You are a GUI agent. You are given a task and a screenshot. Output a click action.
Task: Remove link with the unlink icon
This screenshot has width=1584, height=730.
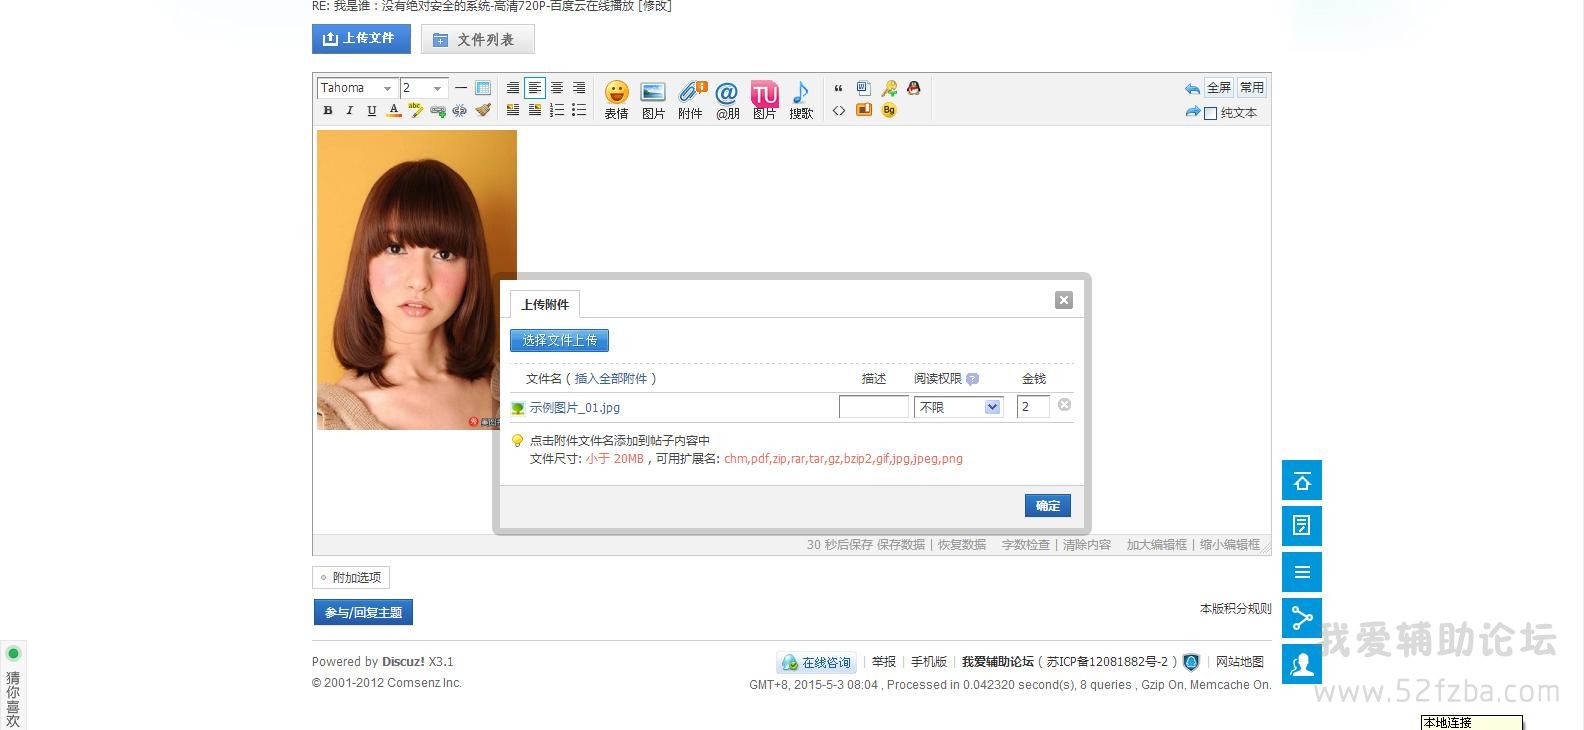pyautogui.click(x=460, y=111)
